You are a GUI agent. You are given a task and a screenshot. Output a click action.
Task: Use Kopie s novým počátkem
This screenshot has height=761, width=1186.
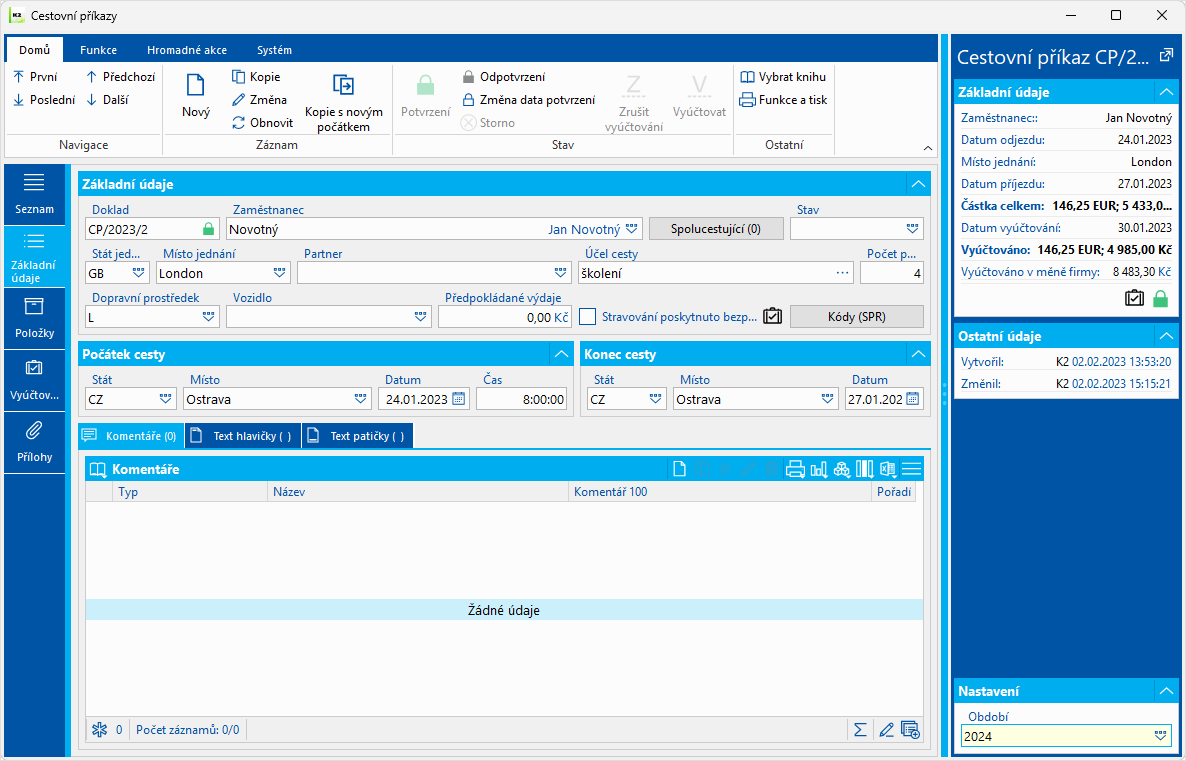click(344, 103)
